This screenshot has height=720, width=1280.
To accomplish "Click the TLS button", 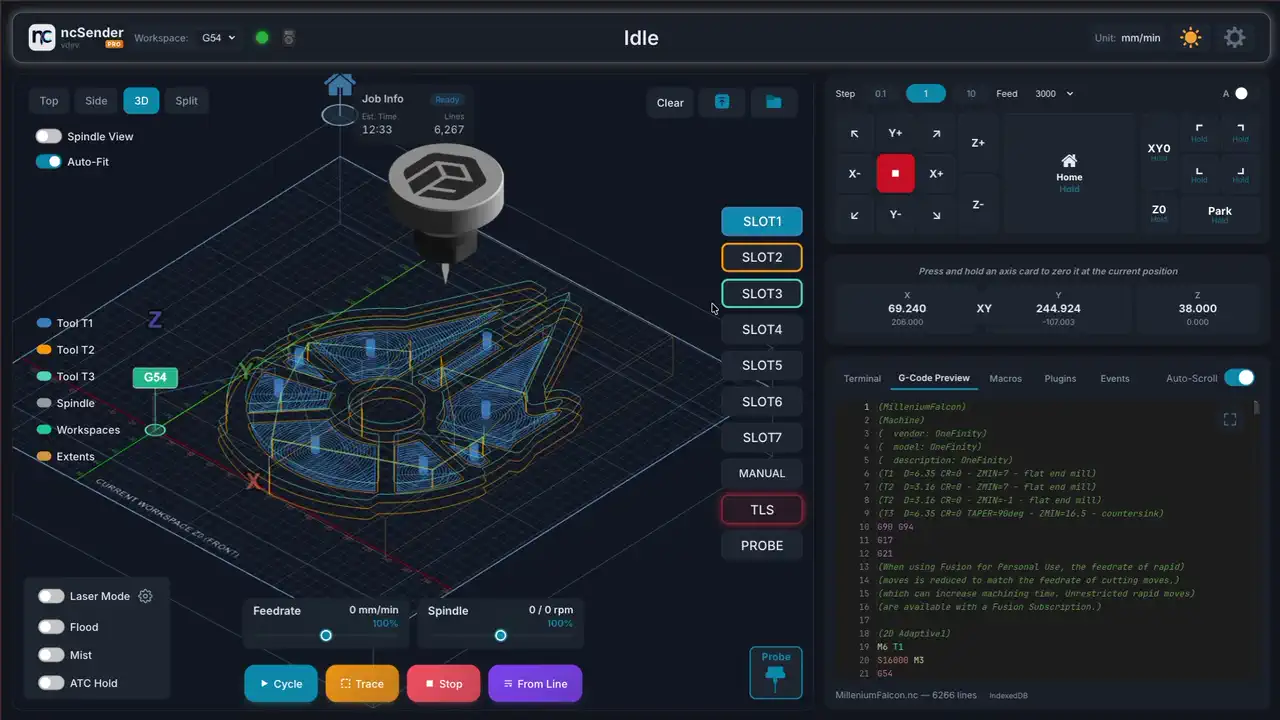I will (762, 509).
